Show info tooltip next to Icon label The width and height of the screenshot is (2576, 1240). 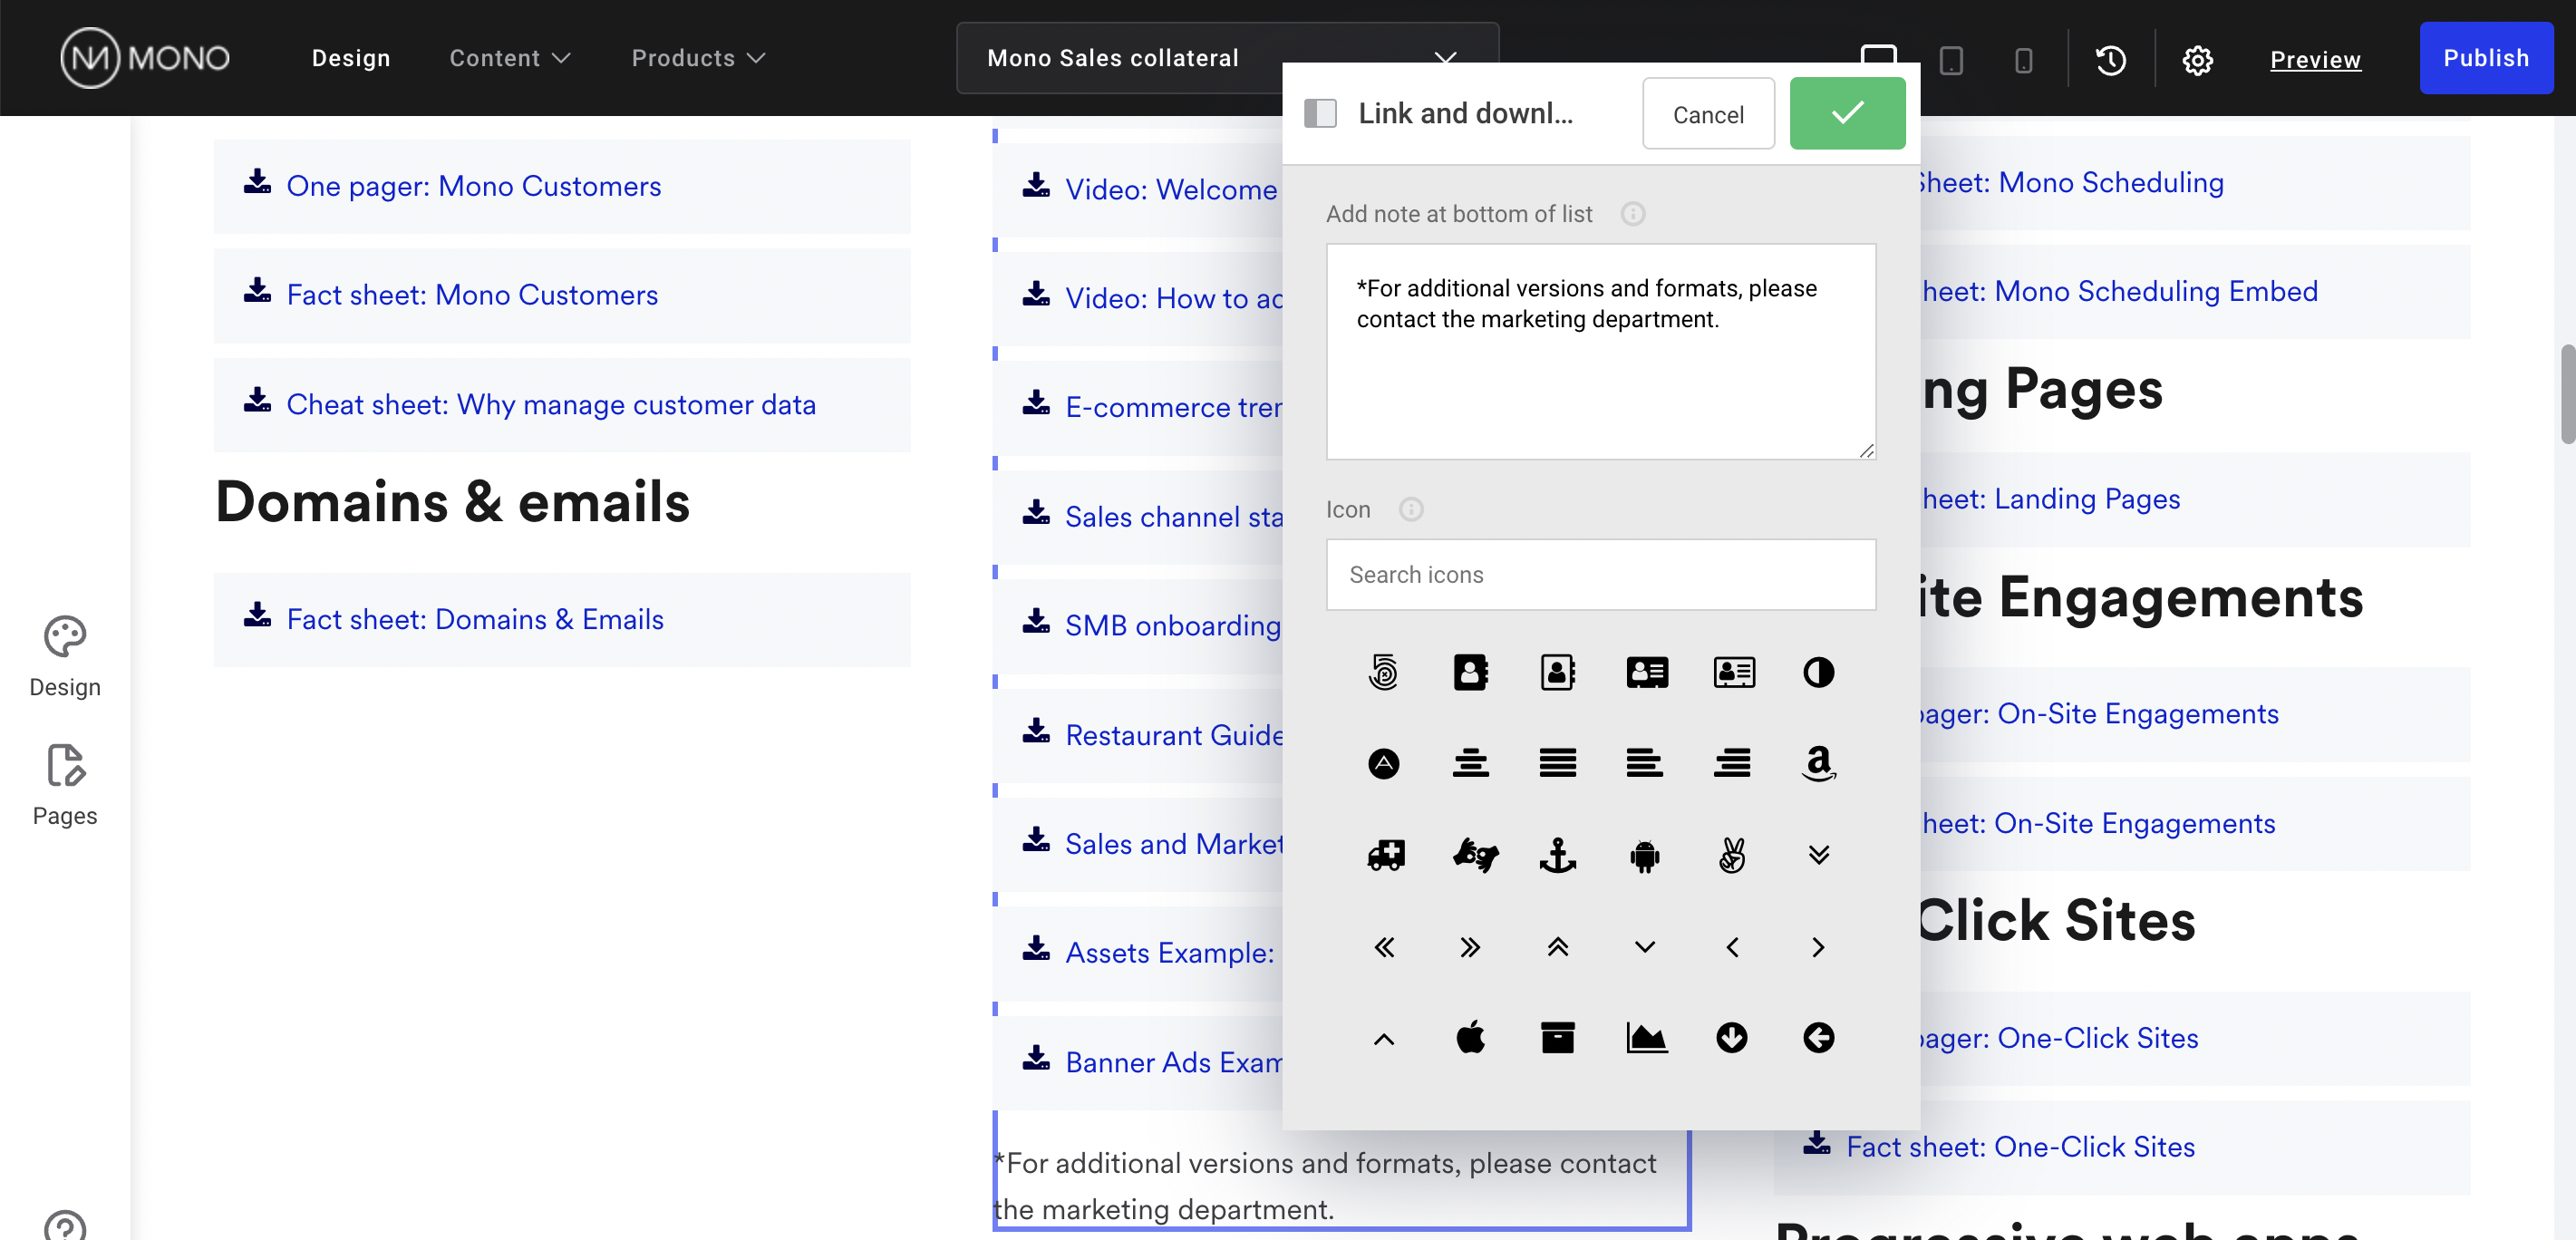pyautogui.click(x=1410, y=510)
